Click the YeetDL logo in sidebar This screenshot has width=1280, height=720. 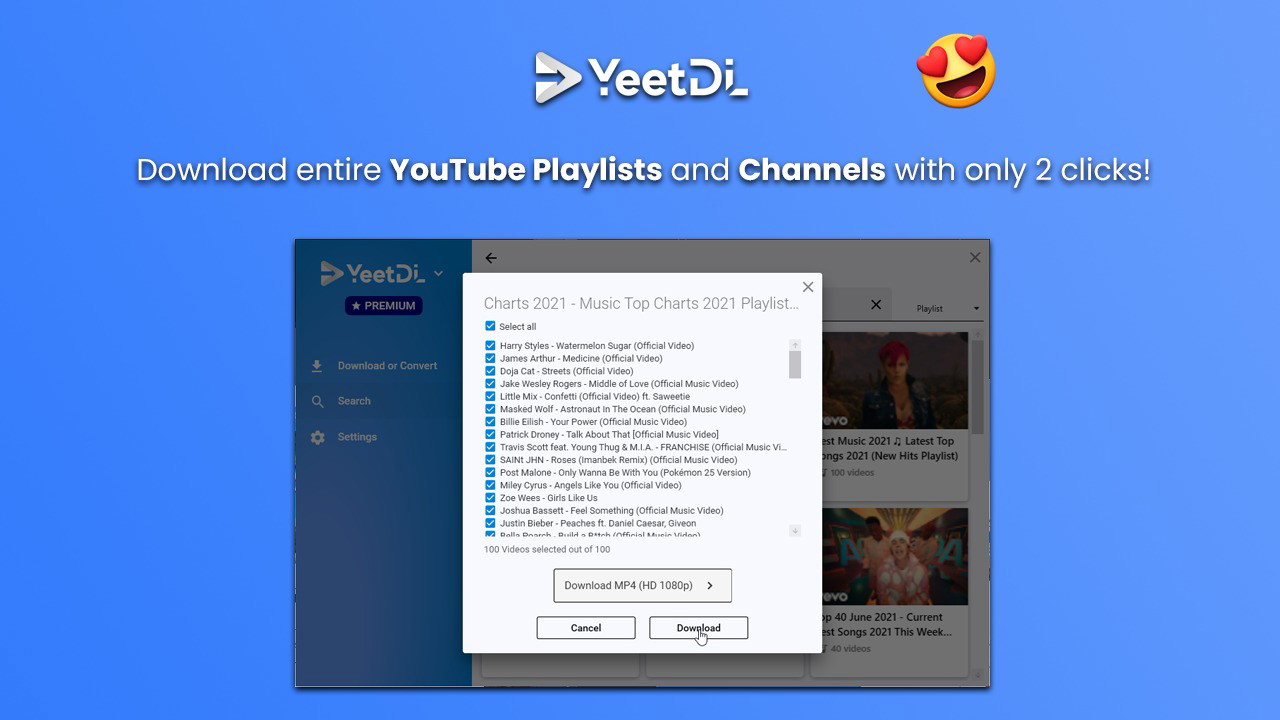click(x=372, y=273)
